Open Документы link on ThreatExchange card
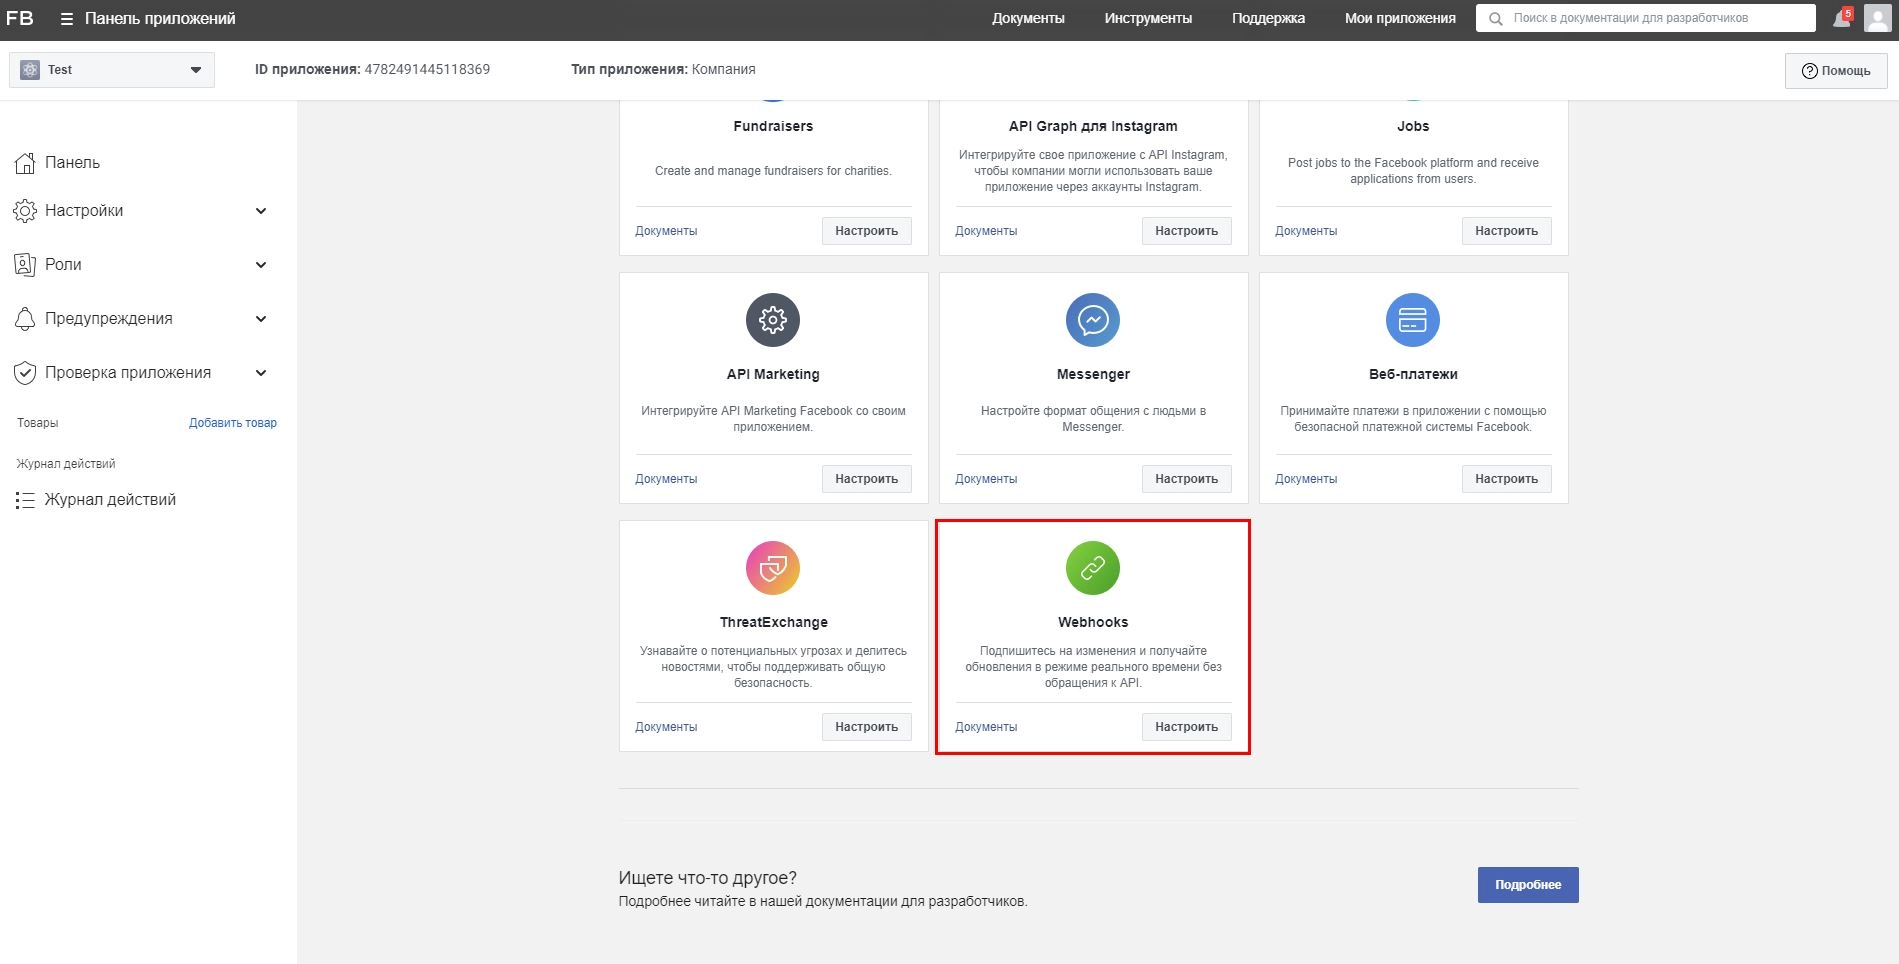1899x964 pixels. [666, 727]
